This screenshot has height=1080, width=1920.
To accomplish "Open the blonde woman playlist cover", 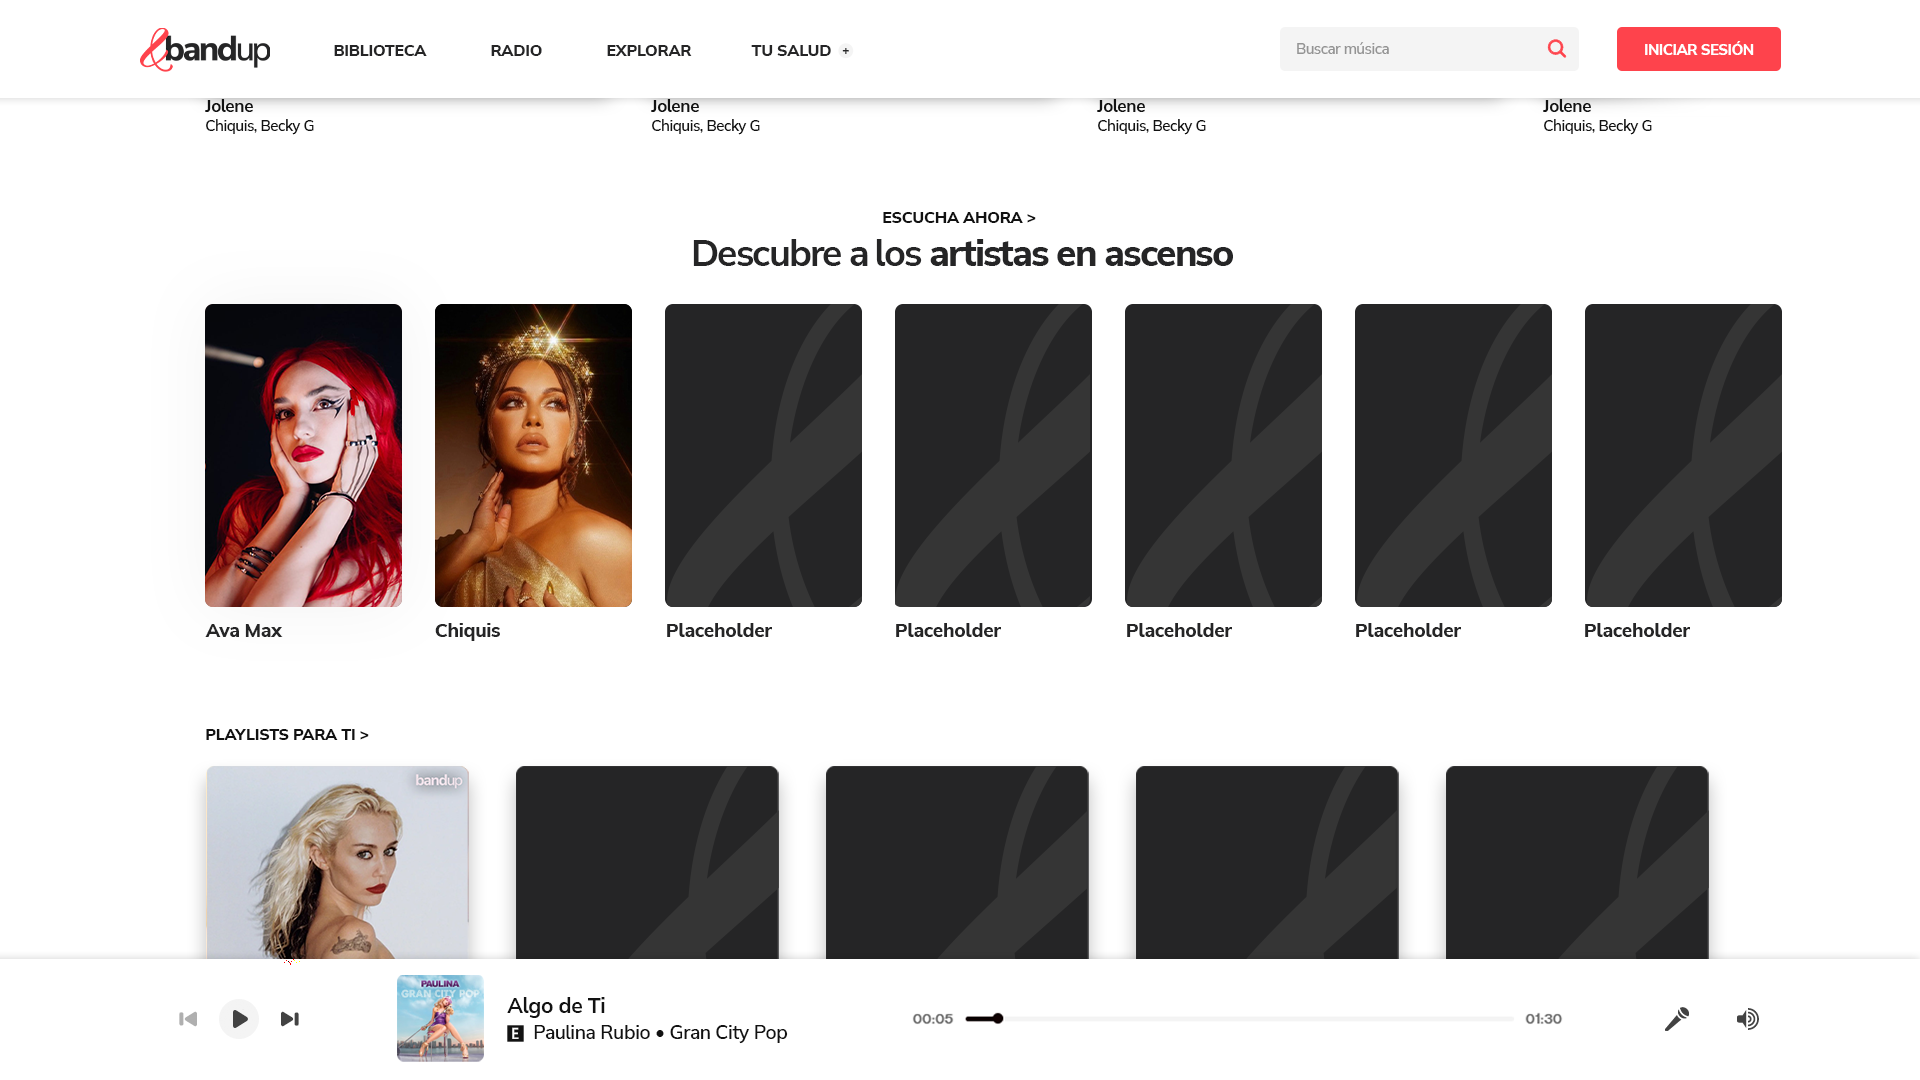I will point(337,862).
